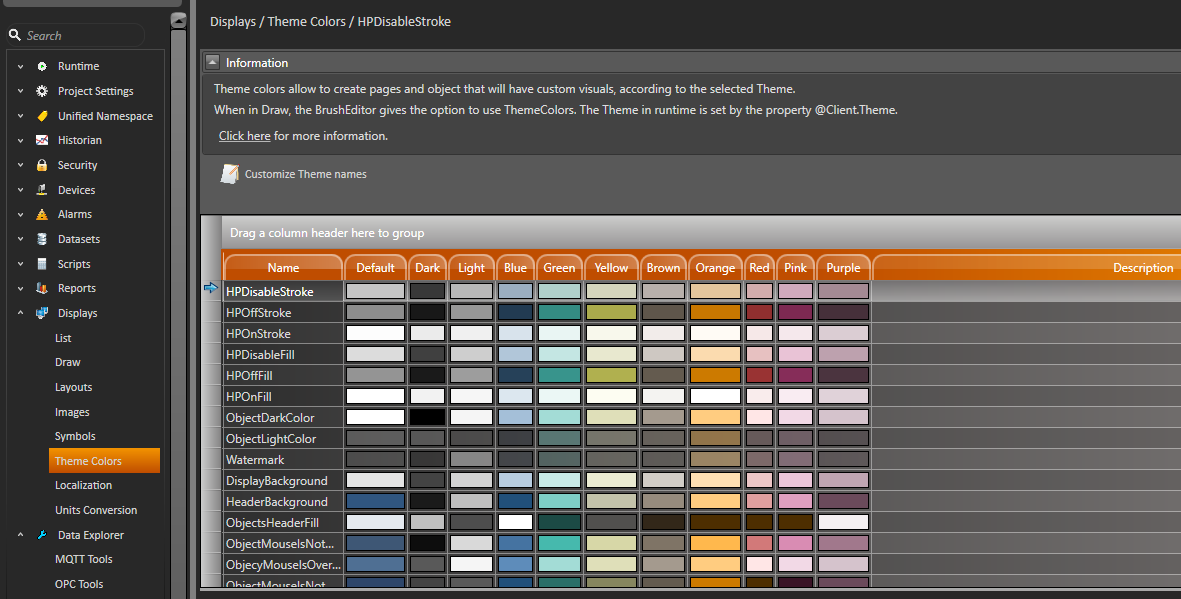Click the Security padlock icon
The height and width of the screenshot is (599, 1181).
click(x=42, y=165)
